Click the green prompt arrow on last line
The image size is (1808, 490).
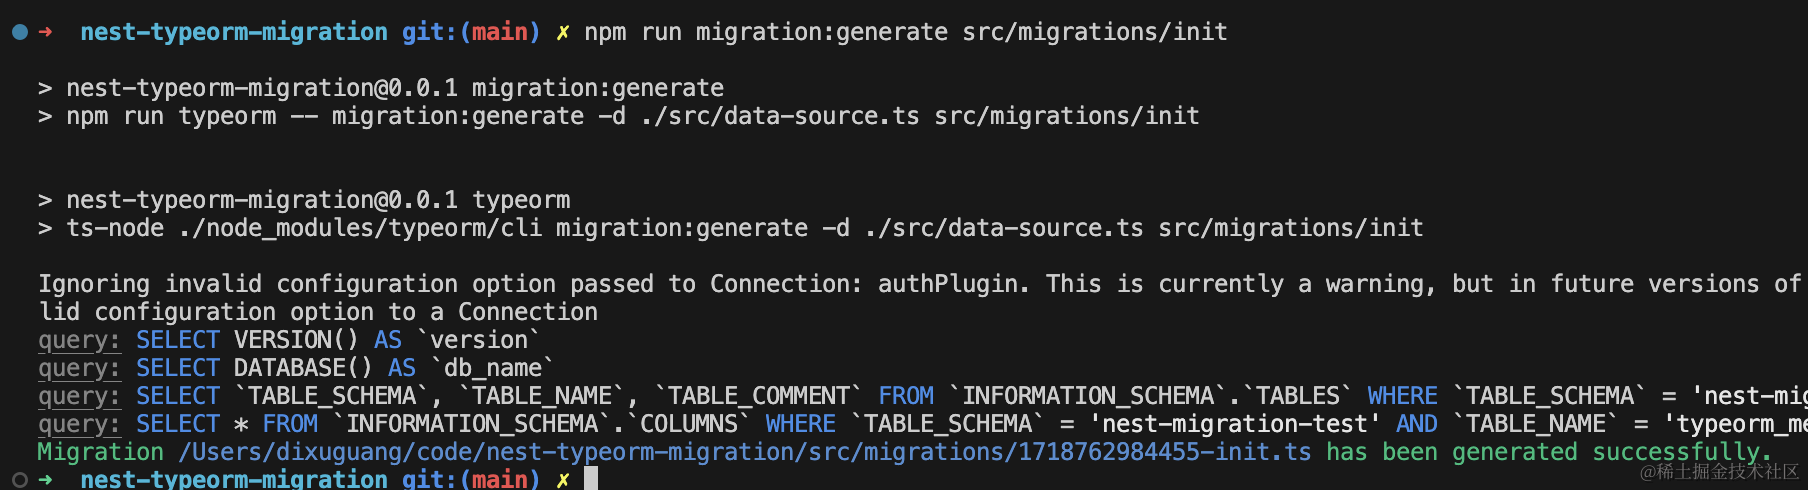[x=45, y=480]
